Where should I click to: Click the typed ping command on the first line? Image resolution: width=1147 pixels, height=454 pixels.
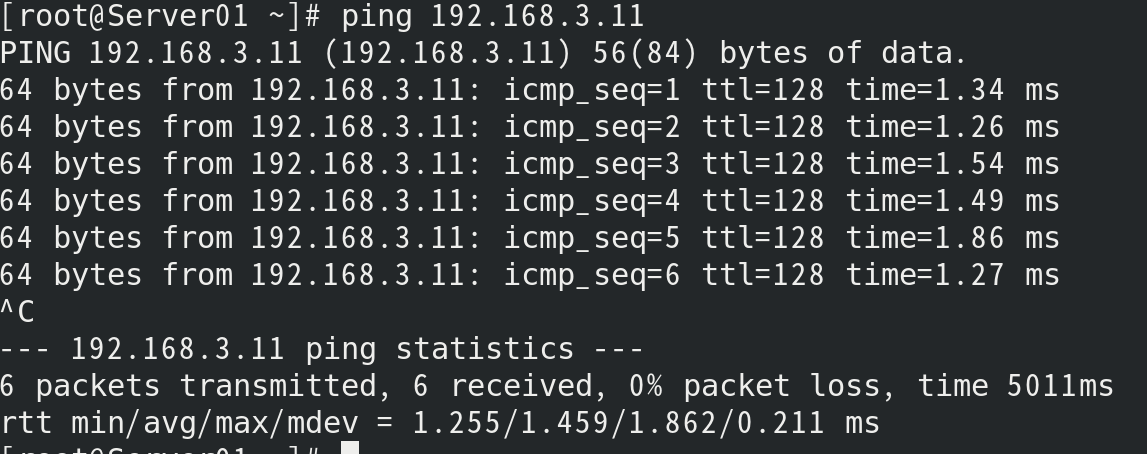pyautogui.click(x=492, y=17)
